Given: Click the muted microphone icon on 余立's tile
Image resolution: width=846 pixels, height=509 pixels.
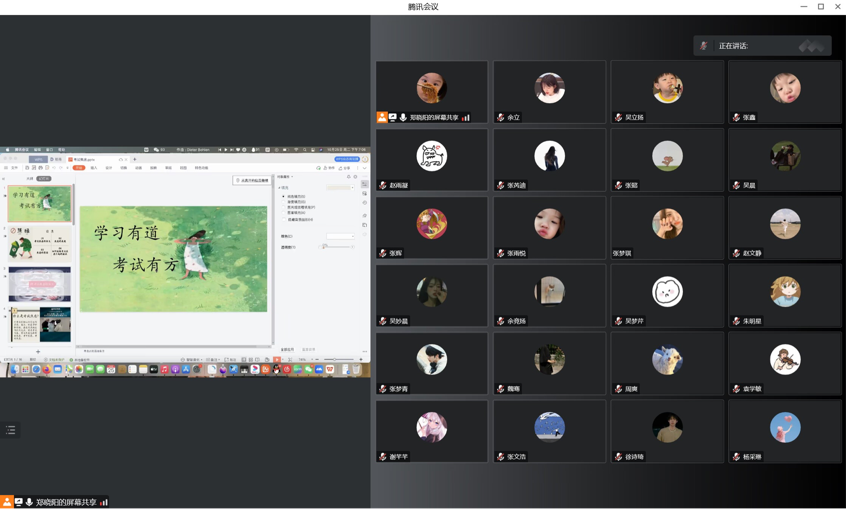Looking at the screenshot, I should 501,118.
